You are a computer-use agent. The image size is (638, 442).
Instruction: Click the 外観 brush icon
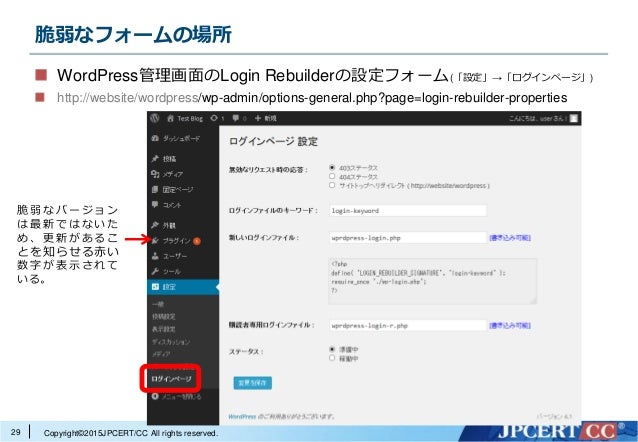pyautogui.click(x=155, y=225)
